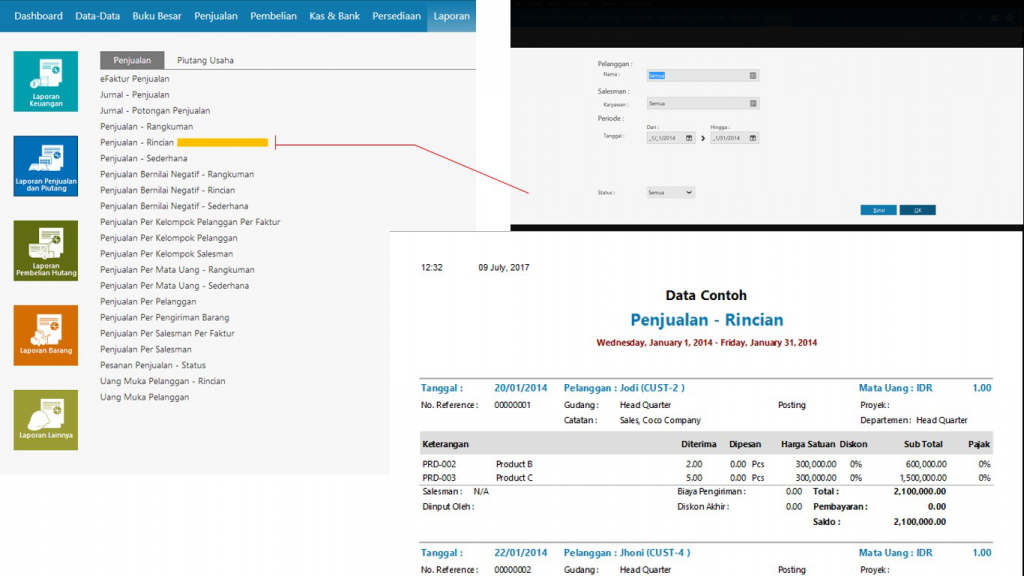The height and width of the screenshot is (576, 1024).
Task: Open the Laporan Keuangan report category
Action: point(45,81)
